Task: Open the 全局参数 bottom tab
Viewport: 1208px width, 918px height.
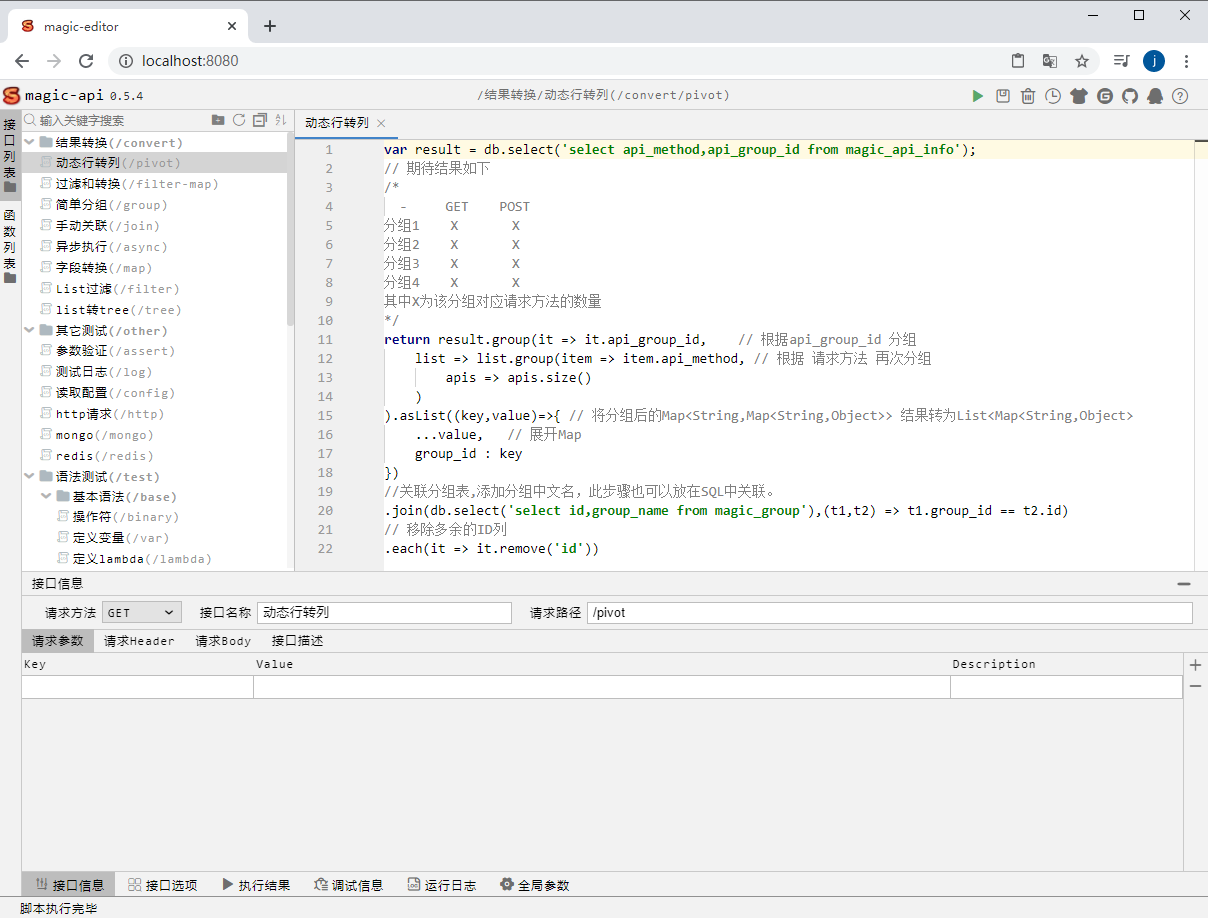Action: pos(534,885)
